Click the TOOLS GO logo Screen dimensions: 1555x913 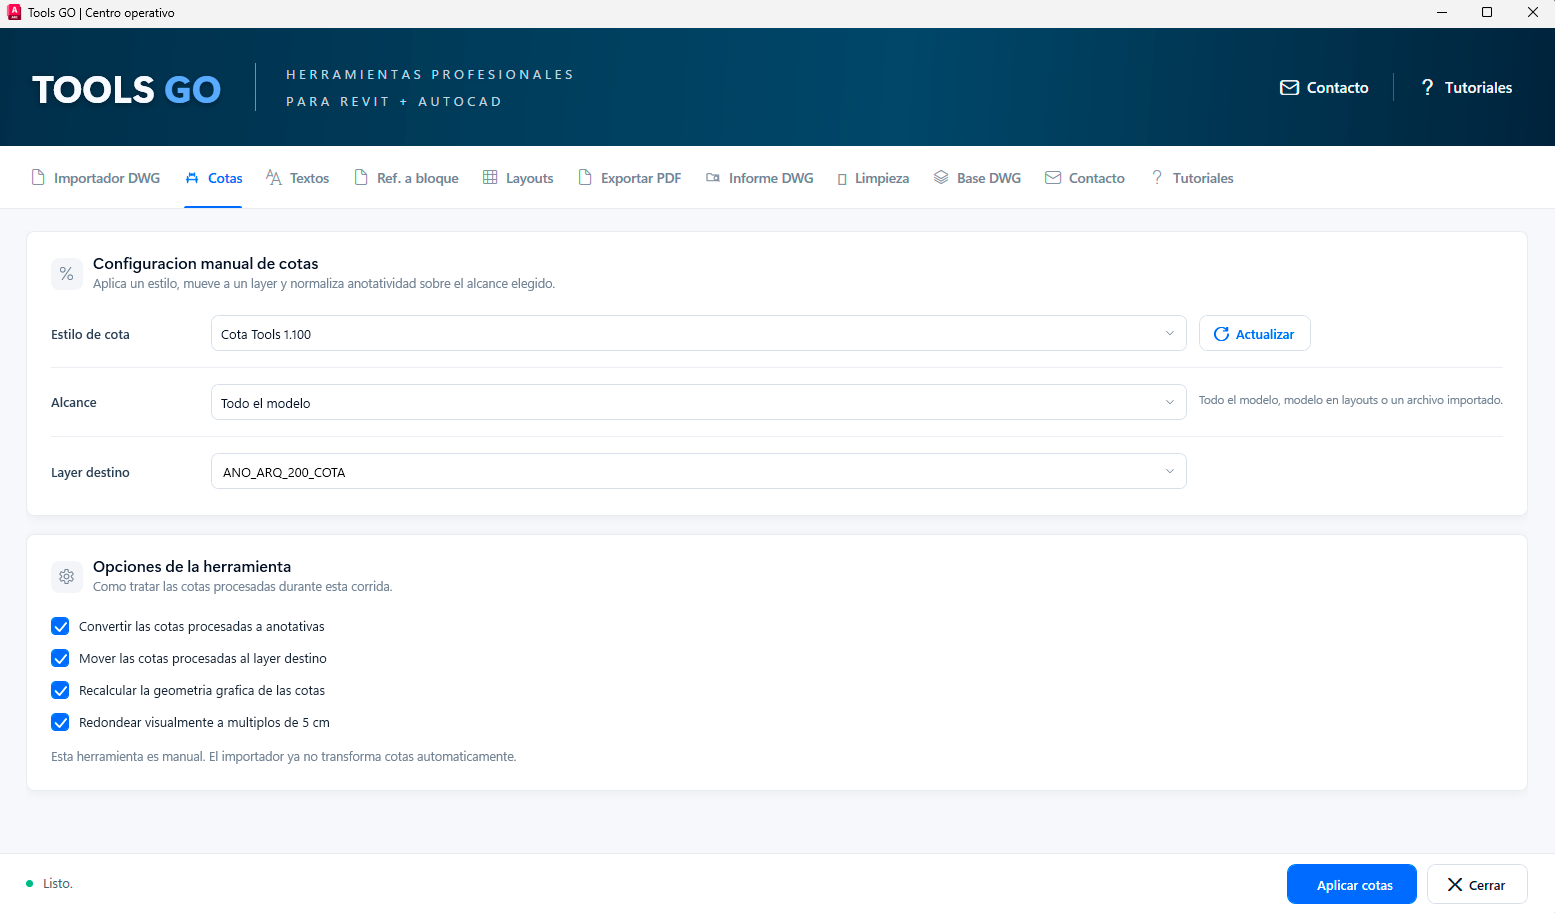[127, 90]
